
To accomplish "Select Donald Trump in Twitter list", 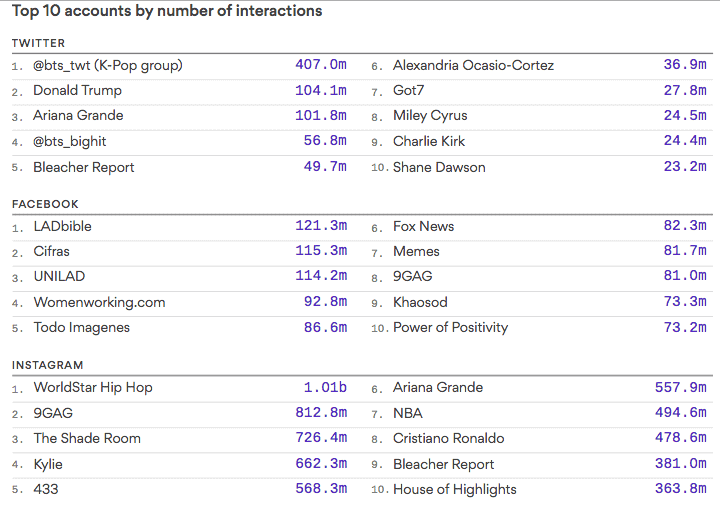I will coord(77,90).
